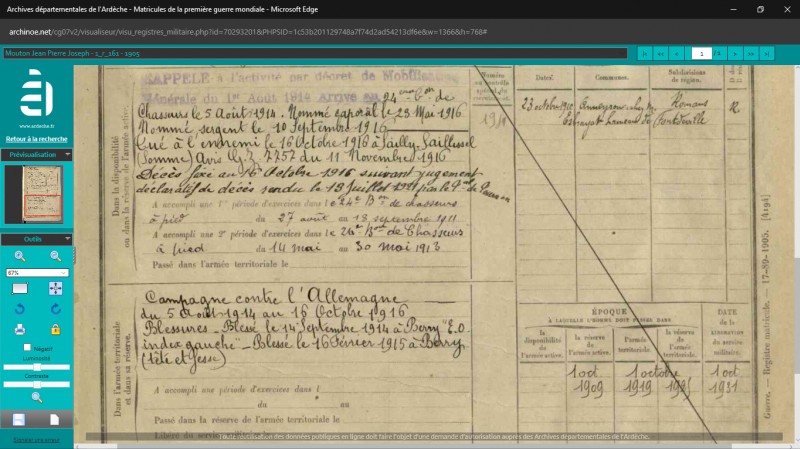Click the Ardèche archives logo
This screenshot has height=449, width=800.
36,93
